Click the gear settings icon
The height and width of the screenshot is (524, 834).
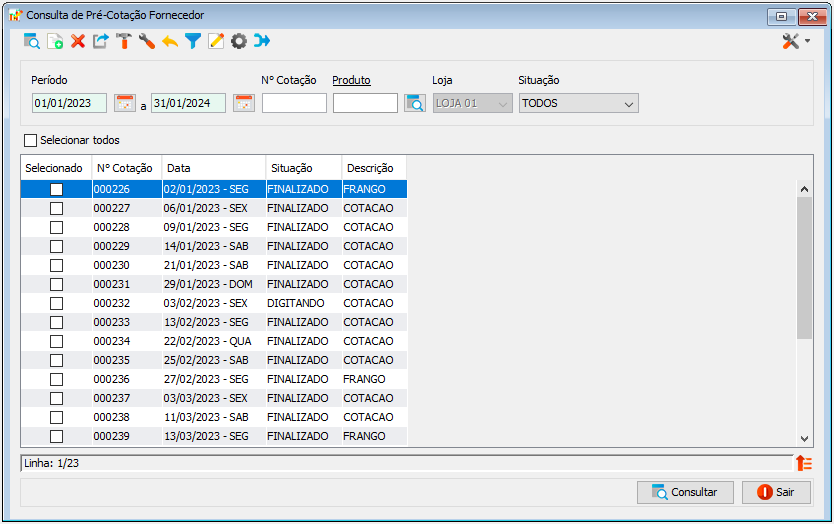point(239,41)
